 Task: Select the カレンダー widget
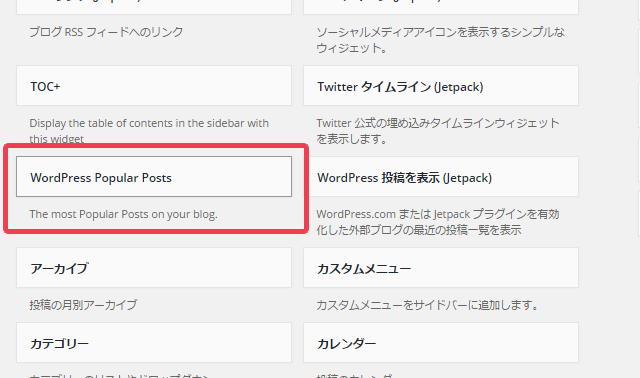pyautogui.click(x=441, y=343)
